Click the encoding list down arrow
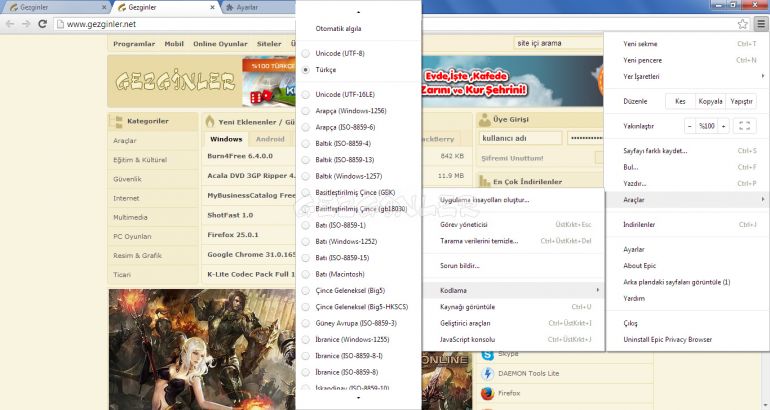 tap(358, 398)
